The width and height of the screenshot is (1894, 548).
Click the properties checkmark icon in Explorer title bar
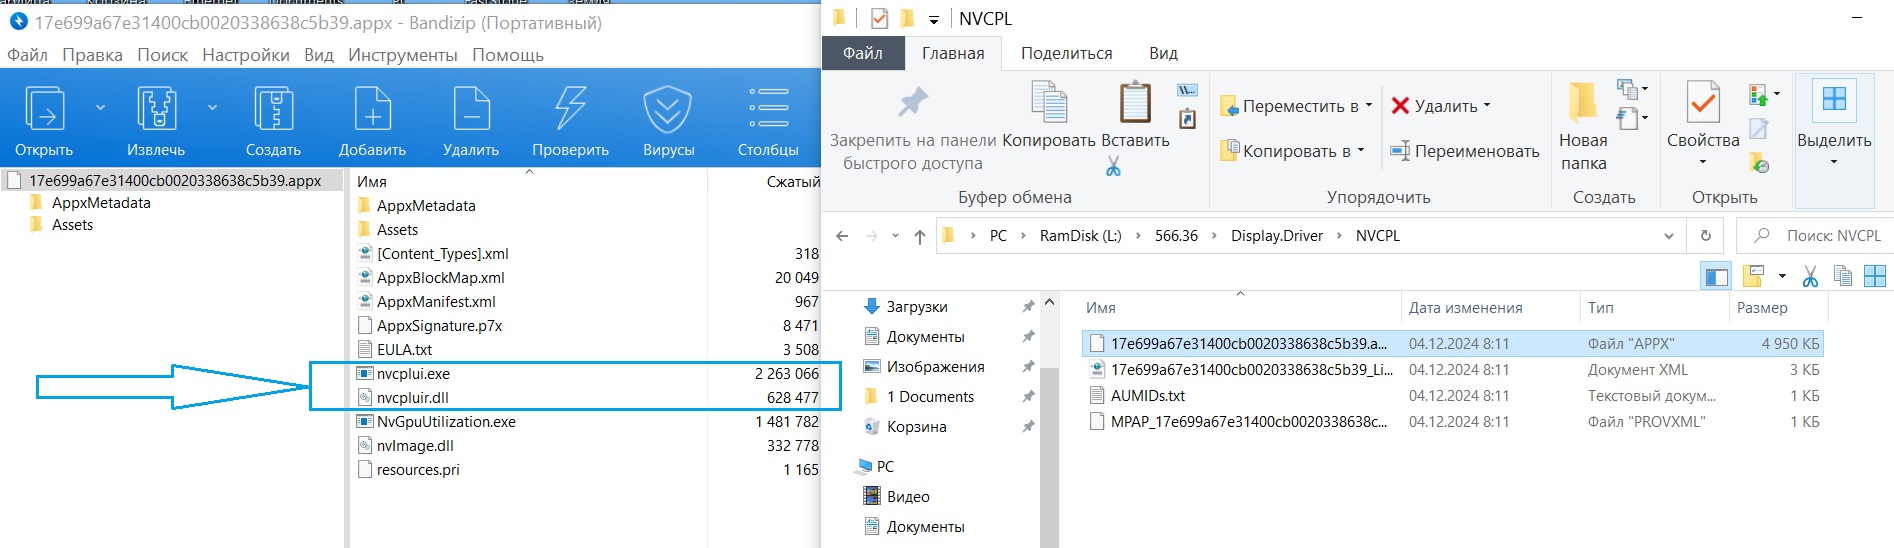coord(879,18)
